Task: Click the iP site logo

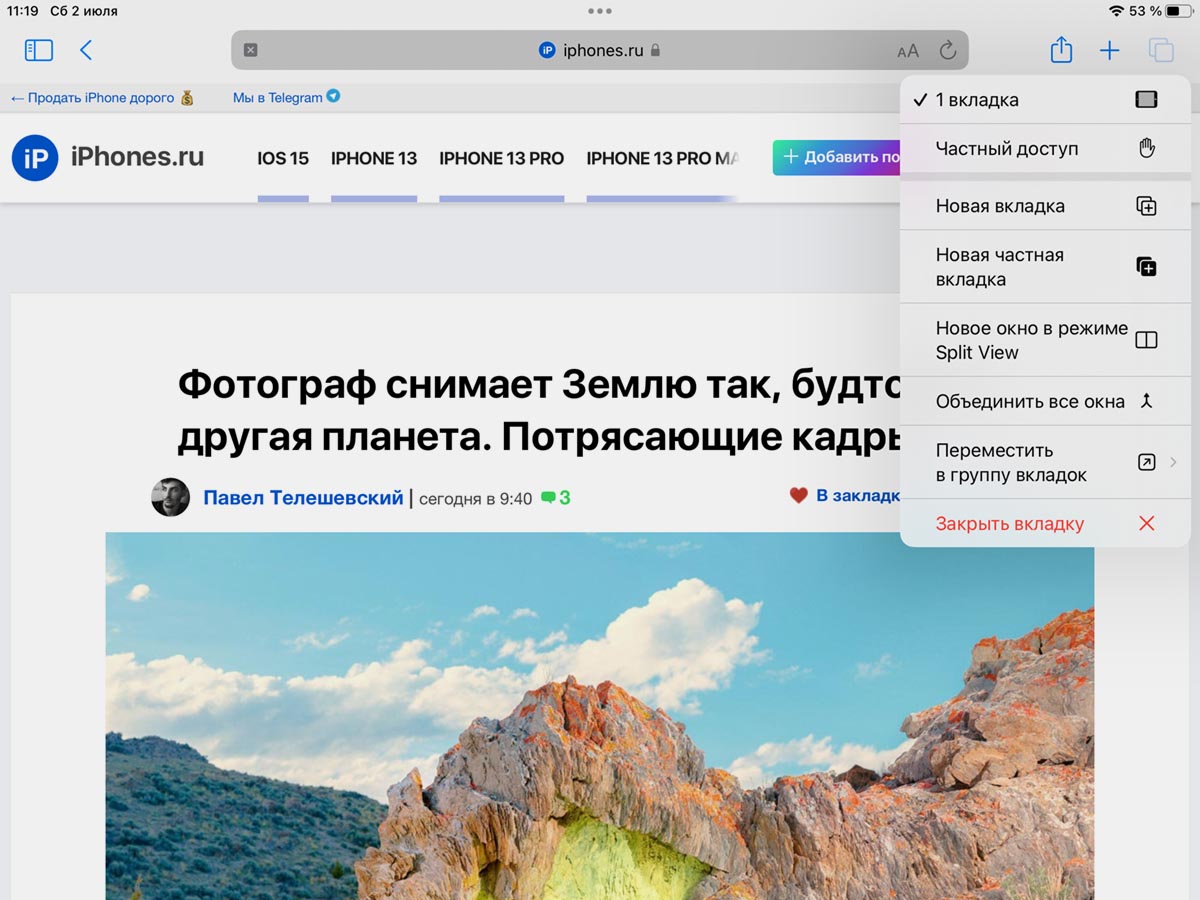Action: pyautogui.click(x=35, y=158)
